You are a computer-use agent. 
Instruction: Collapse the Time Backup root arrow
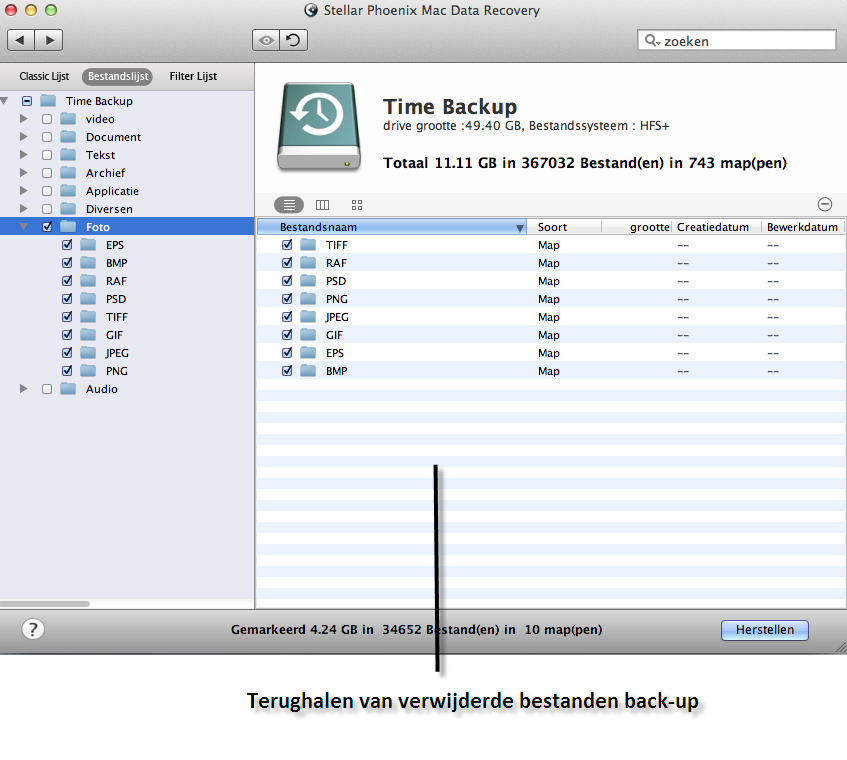coord(4,101)
